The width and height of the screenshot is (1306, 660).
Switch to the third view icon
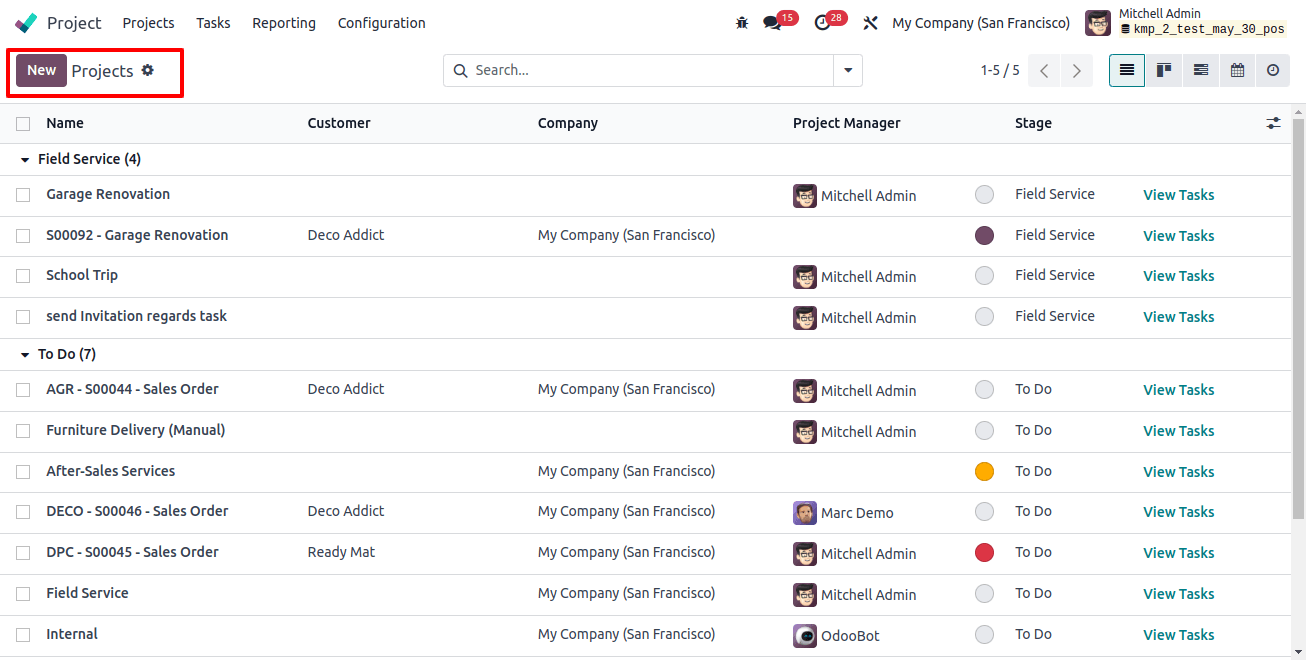[x=1201, y=70]
